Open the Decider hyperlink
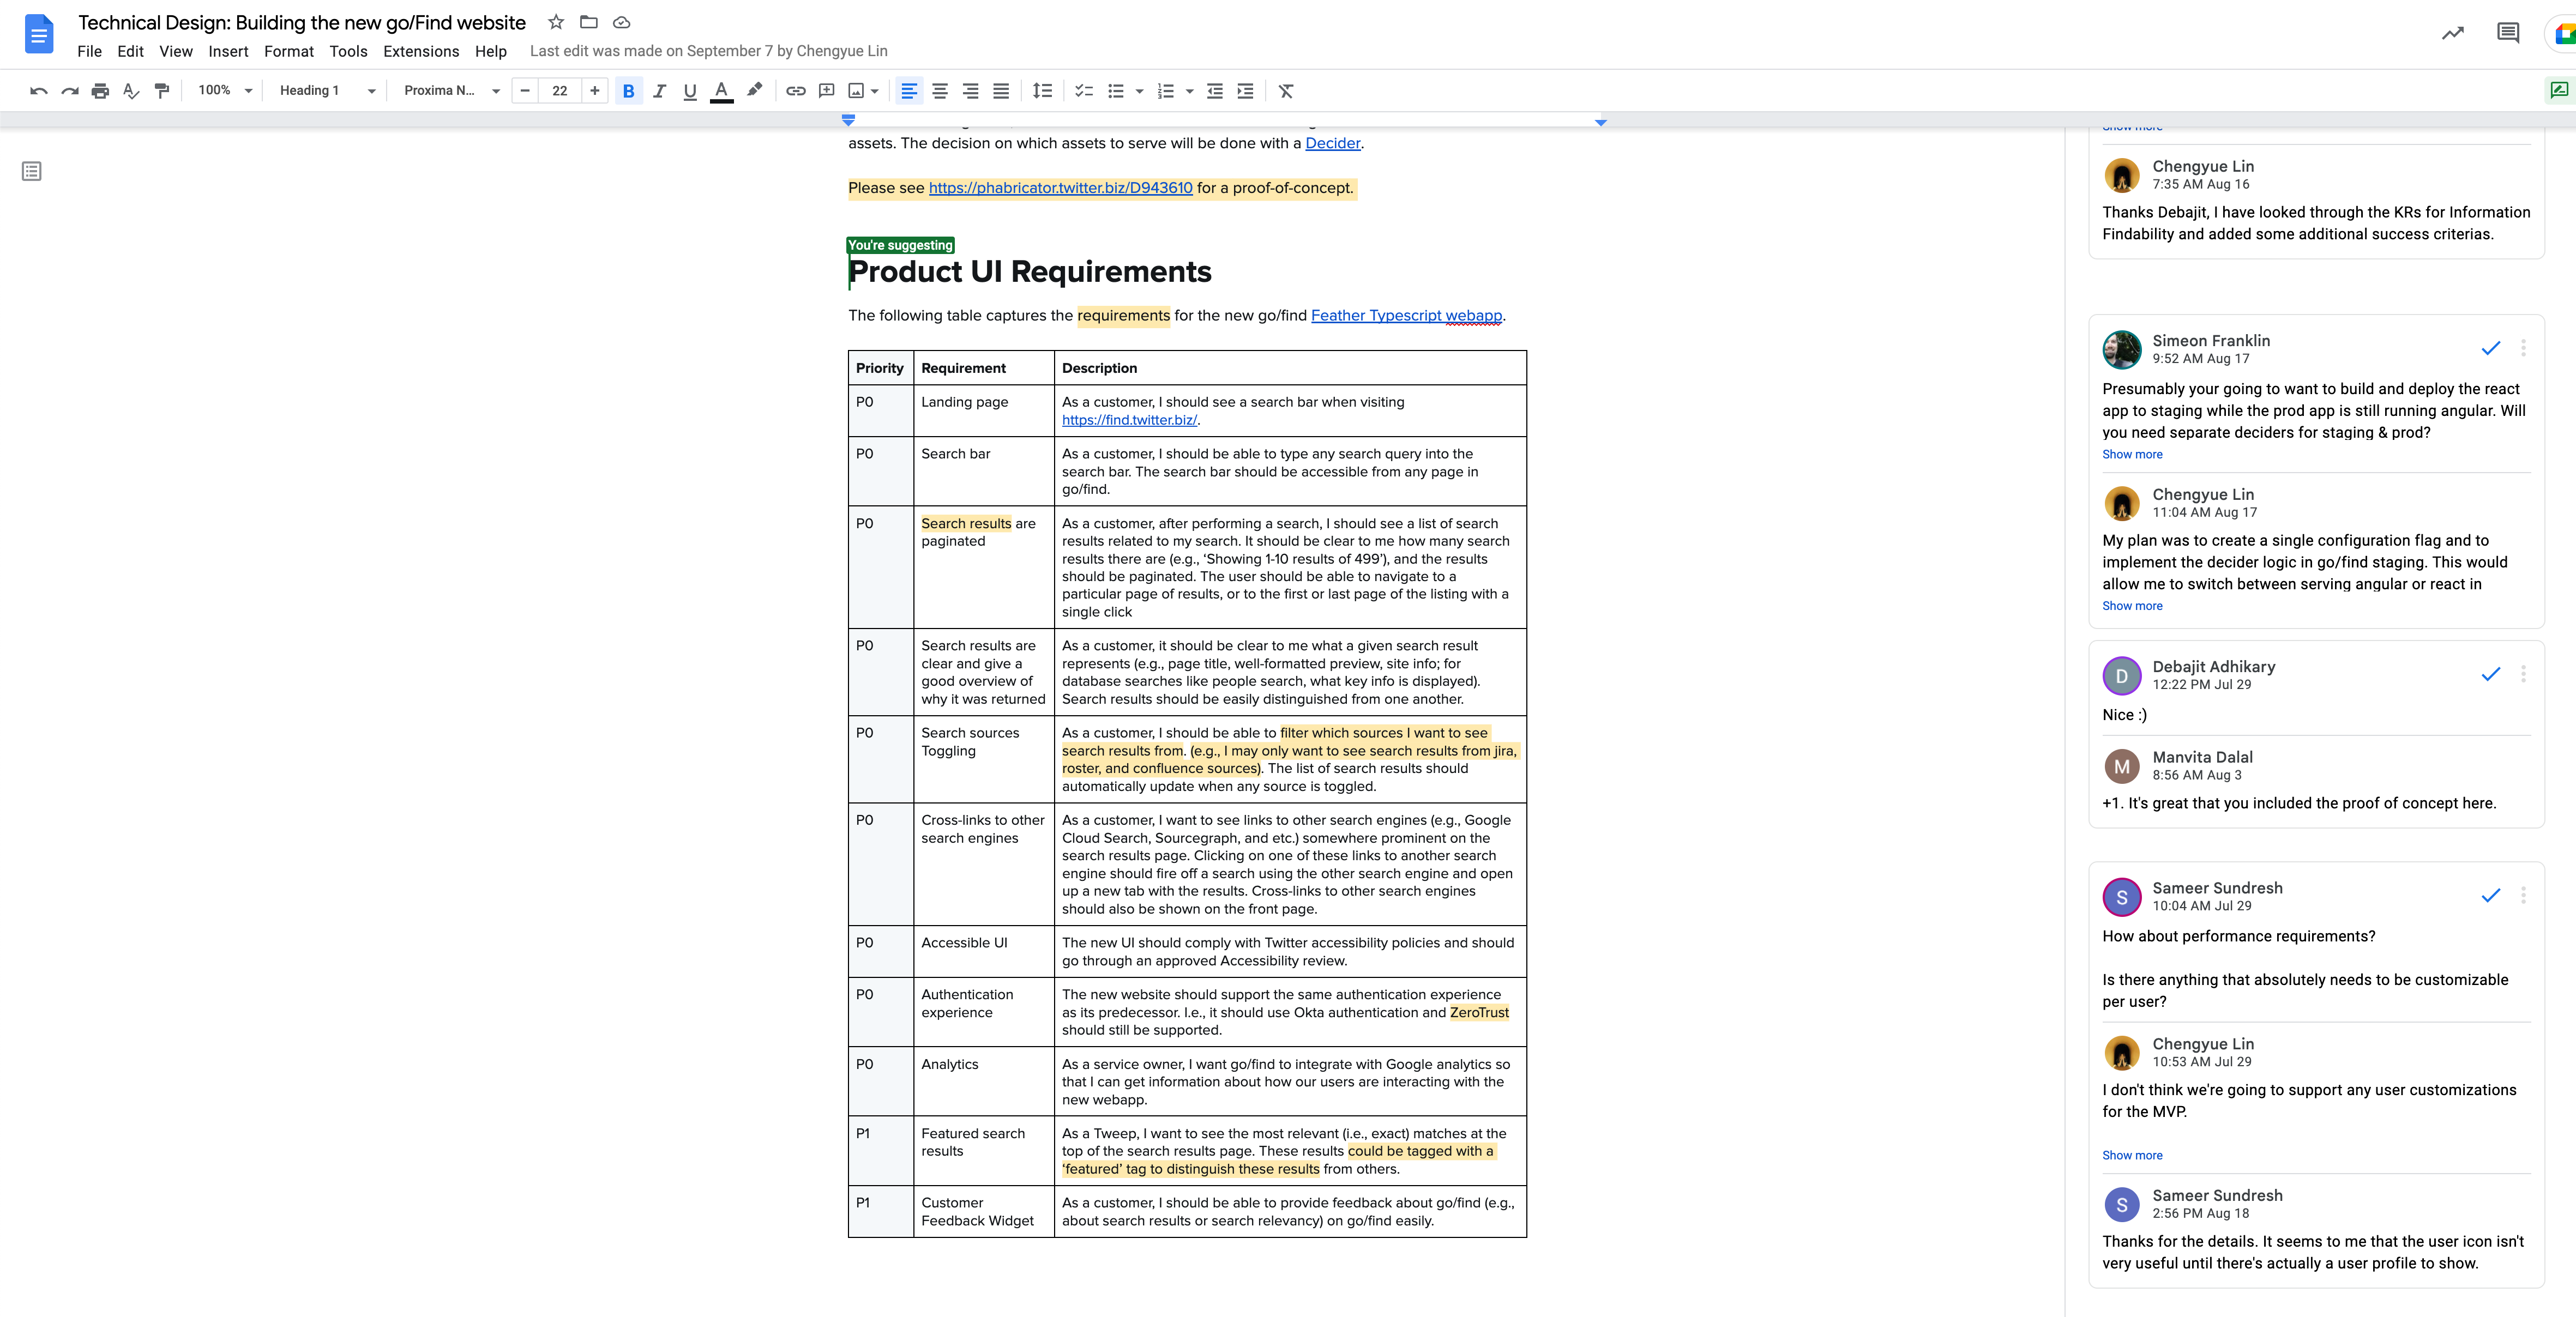Viewport: 2576px width, 1317px height. [1332, 143]
